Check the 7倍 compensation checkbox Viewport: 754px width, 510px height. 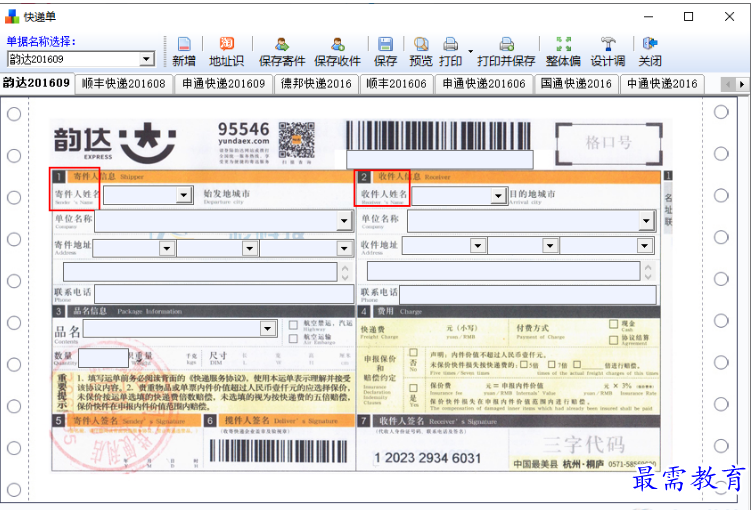coord(552,364)
